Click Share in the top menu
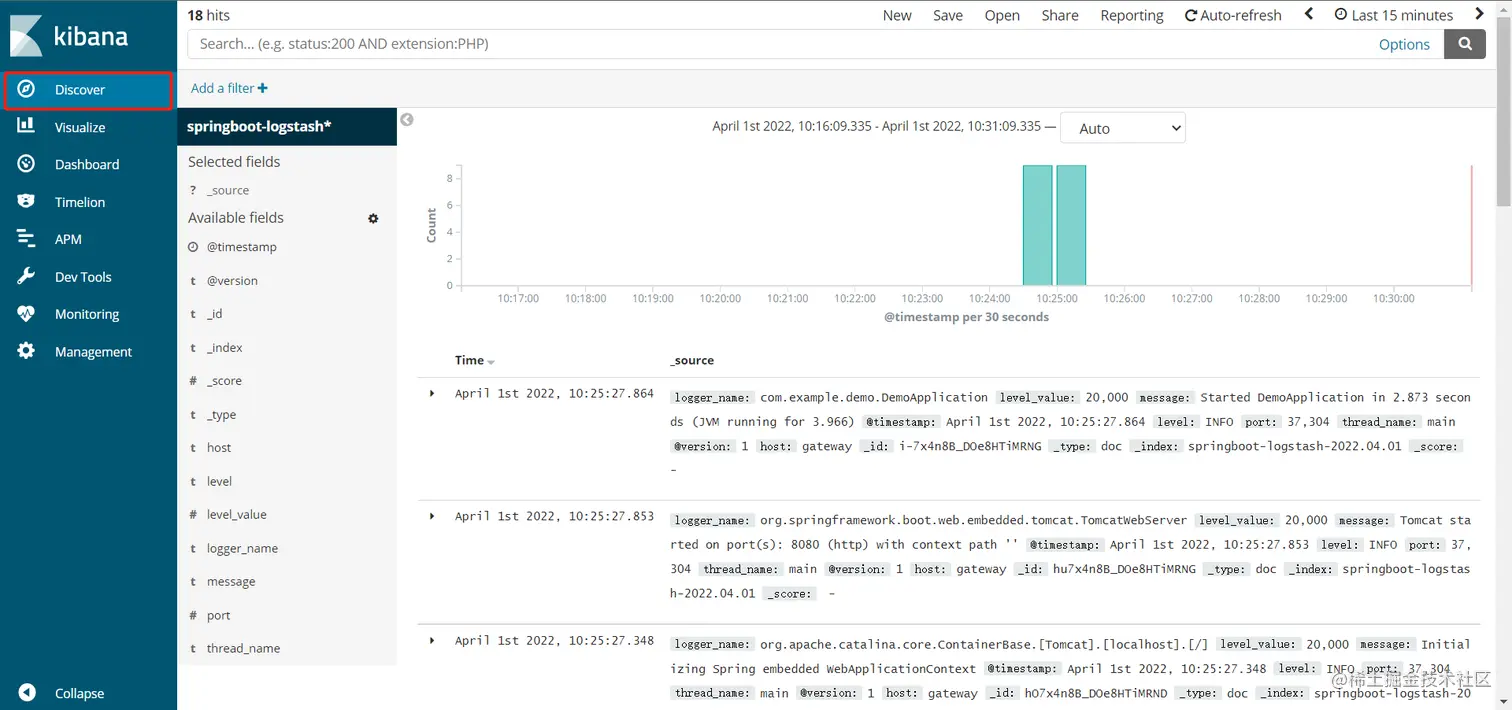Image resolution: width=1512 pixels, height=710 pixels. (1060, 15)
